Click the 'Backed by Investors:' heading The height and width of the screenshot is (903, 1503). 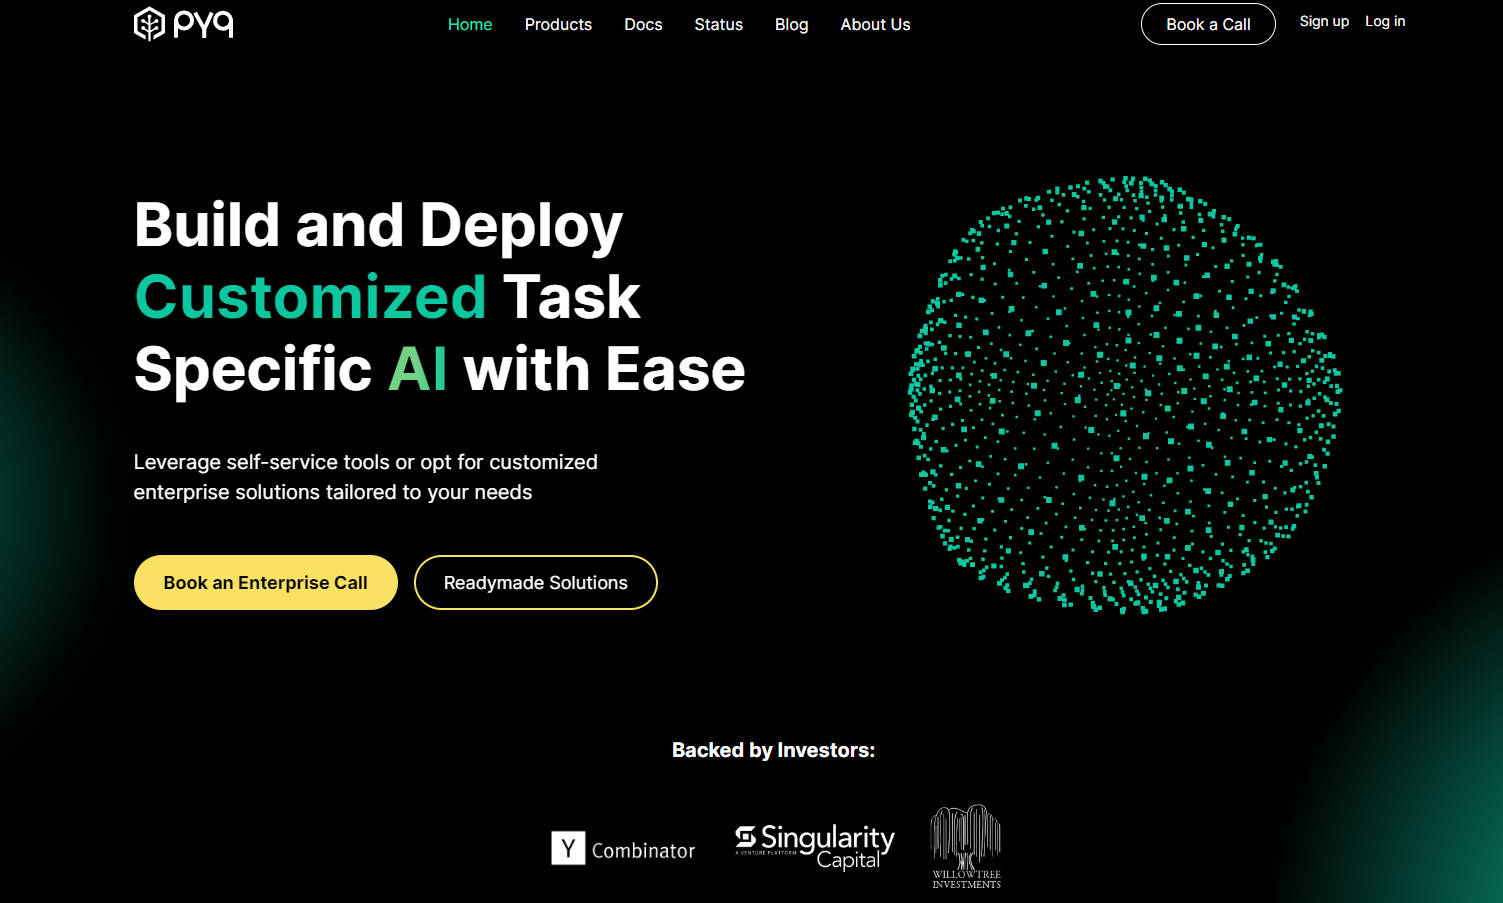click(x=773, y=750)
